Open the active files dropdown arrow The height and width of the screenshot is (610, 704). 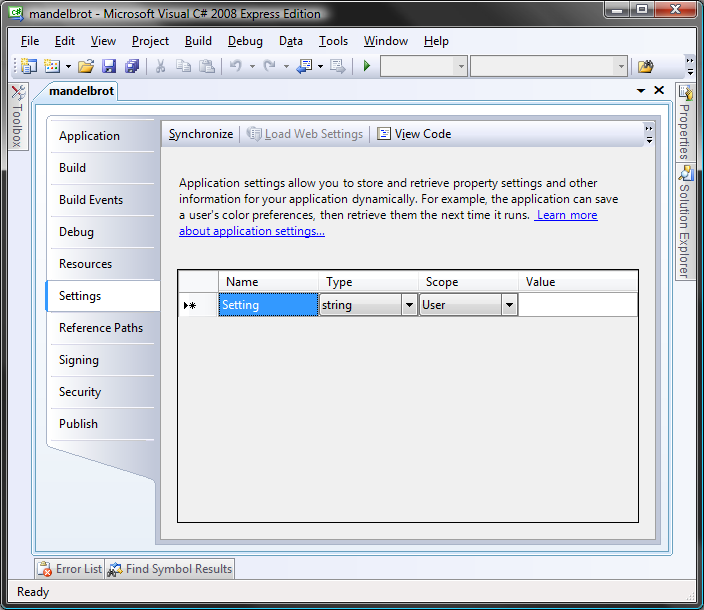[x=641, y=91]
